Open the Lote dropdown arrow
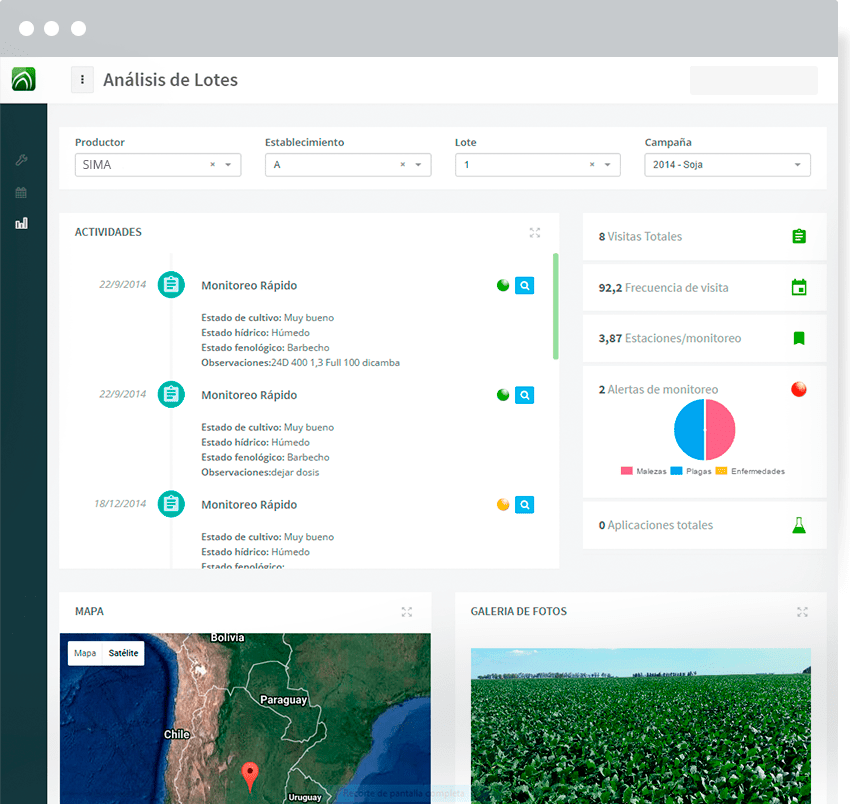Viewport: 850px width, 804px height. (x=608, y=165)
